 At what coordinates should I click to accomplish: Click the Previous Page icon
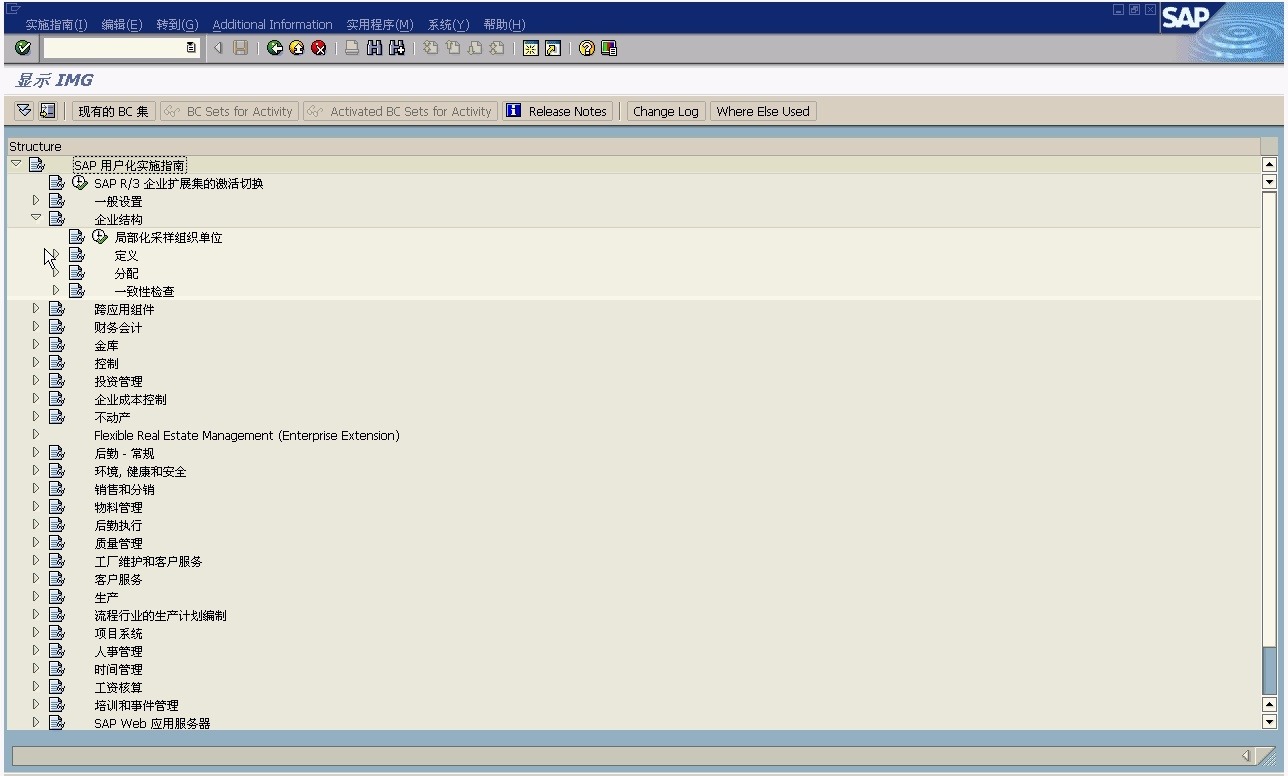point(452,48)
